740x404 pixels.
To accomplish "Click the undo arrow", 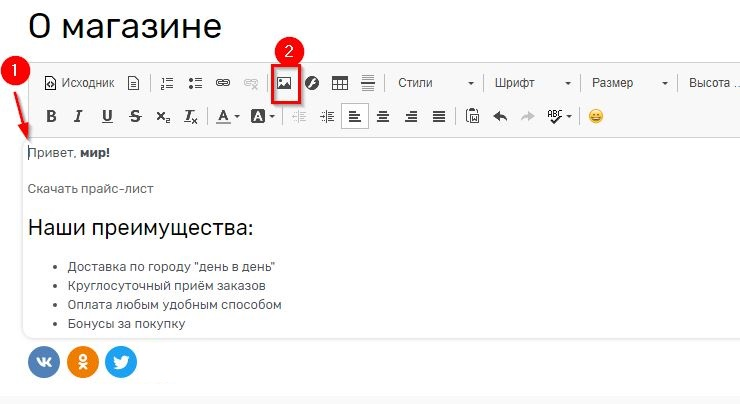I will pos(500,116).
